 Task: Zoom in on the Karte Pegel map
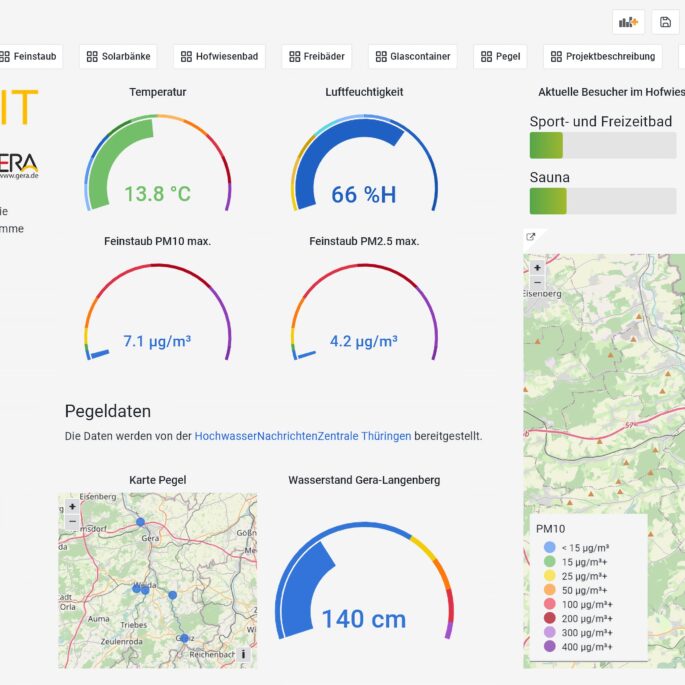tap(72, 506)
